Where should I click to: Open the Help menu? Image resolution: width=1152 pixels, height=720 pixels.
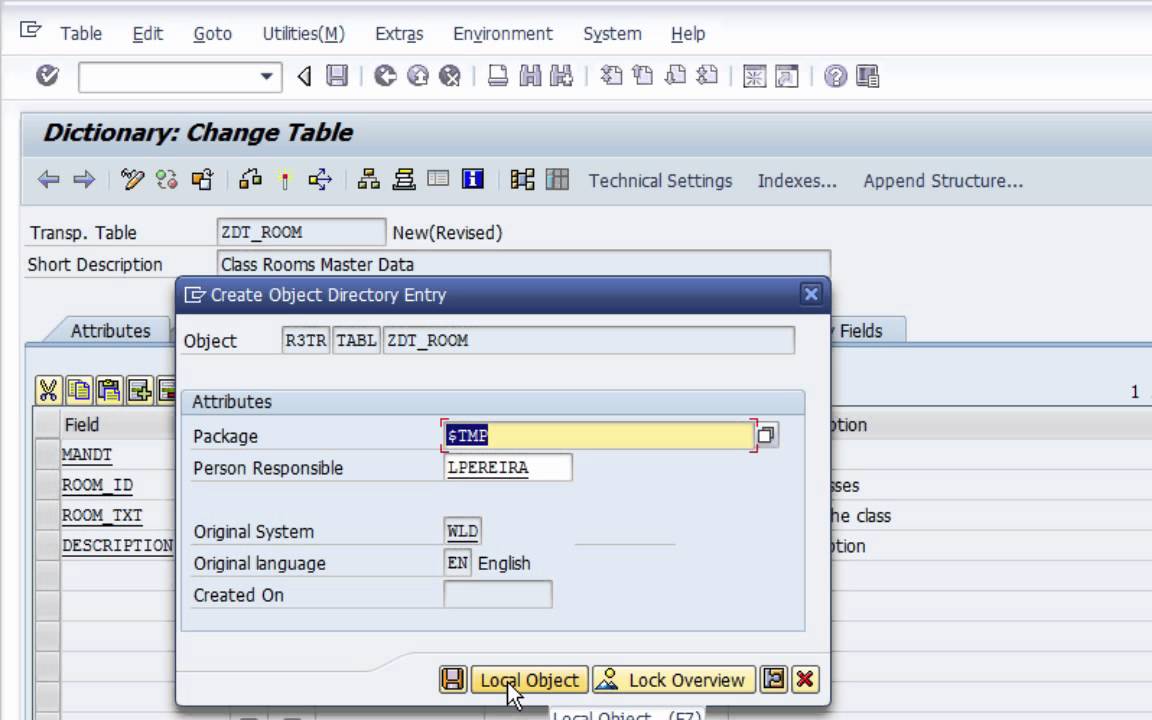[x=688, y=34]
